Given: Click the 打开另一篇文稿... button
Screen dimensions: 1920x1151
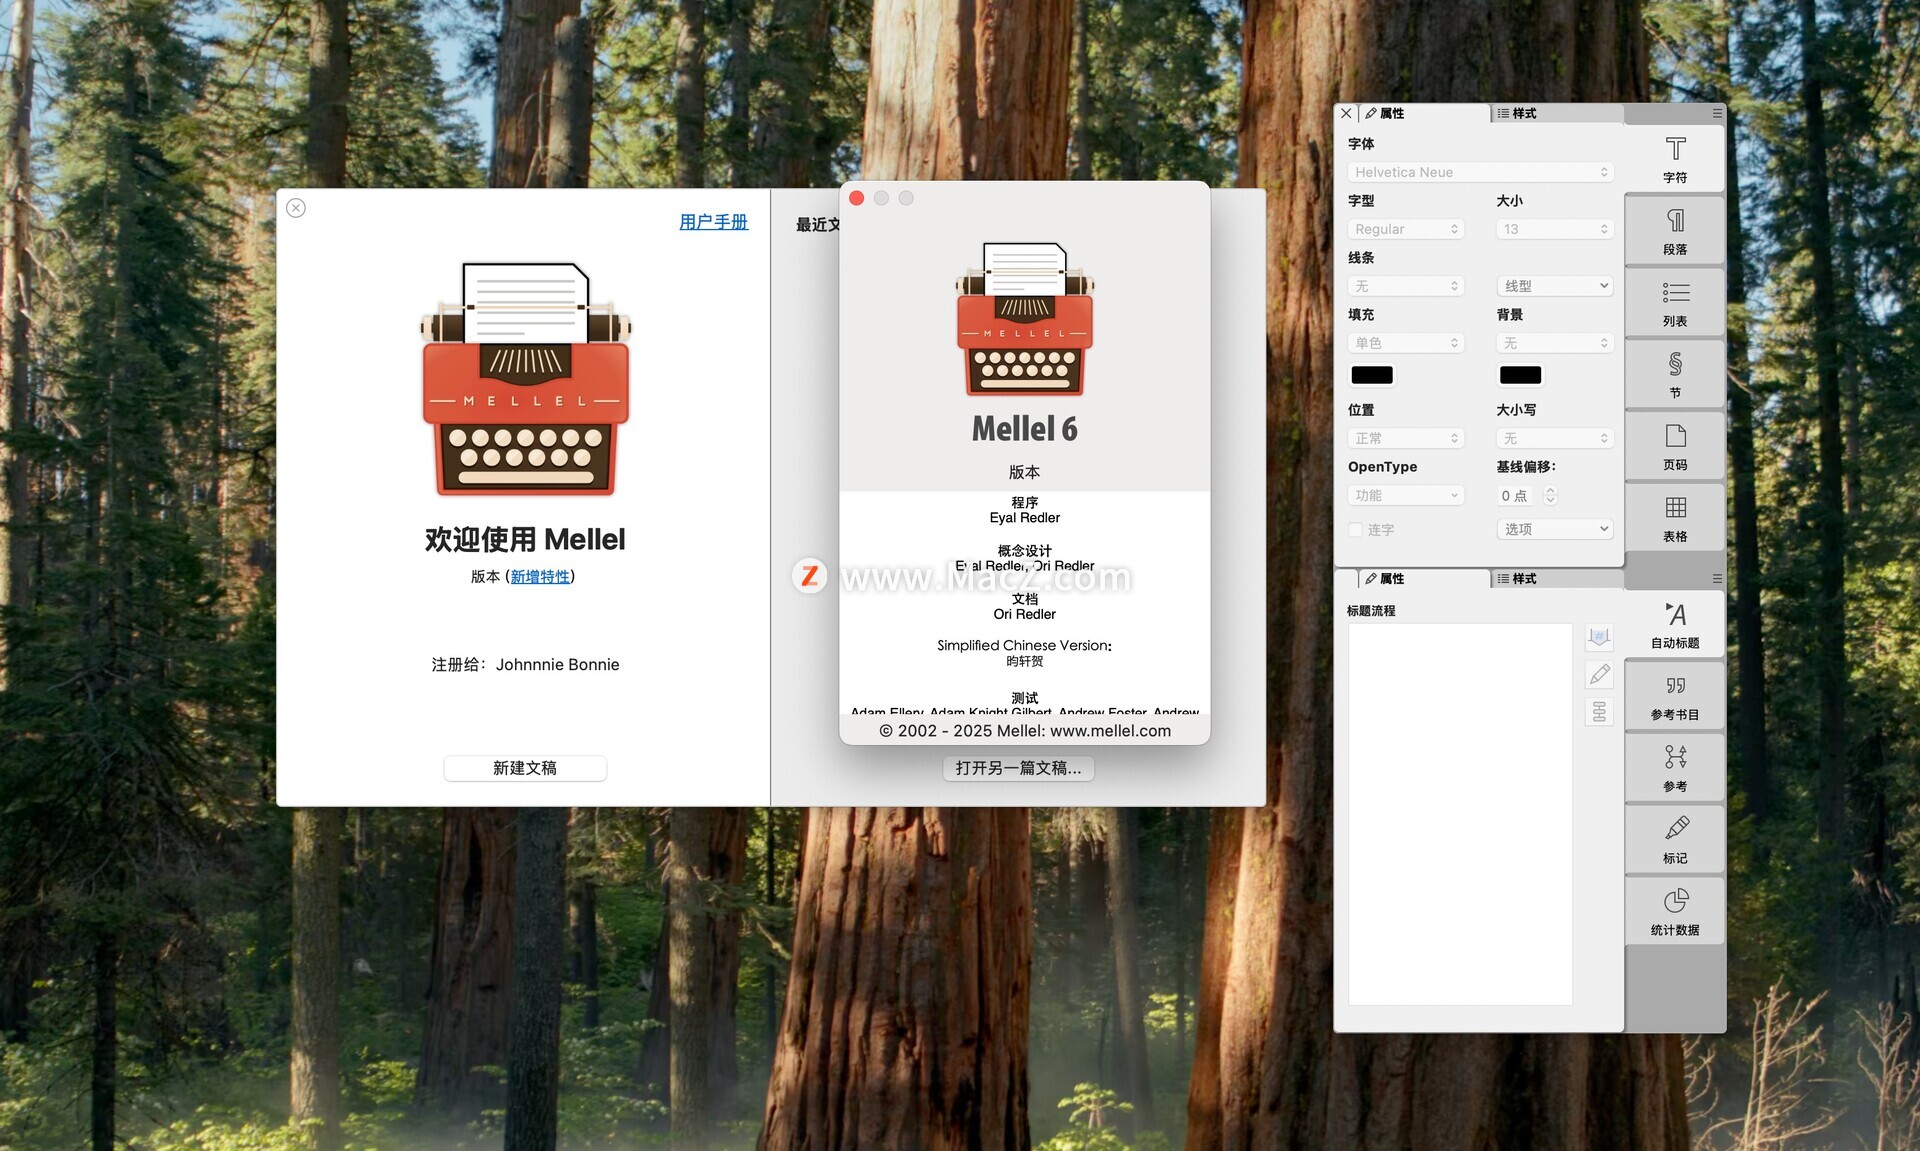Looking at the screenshot, I should point(1018,768).
